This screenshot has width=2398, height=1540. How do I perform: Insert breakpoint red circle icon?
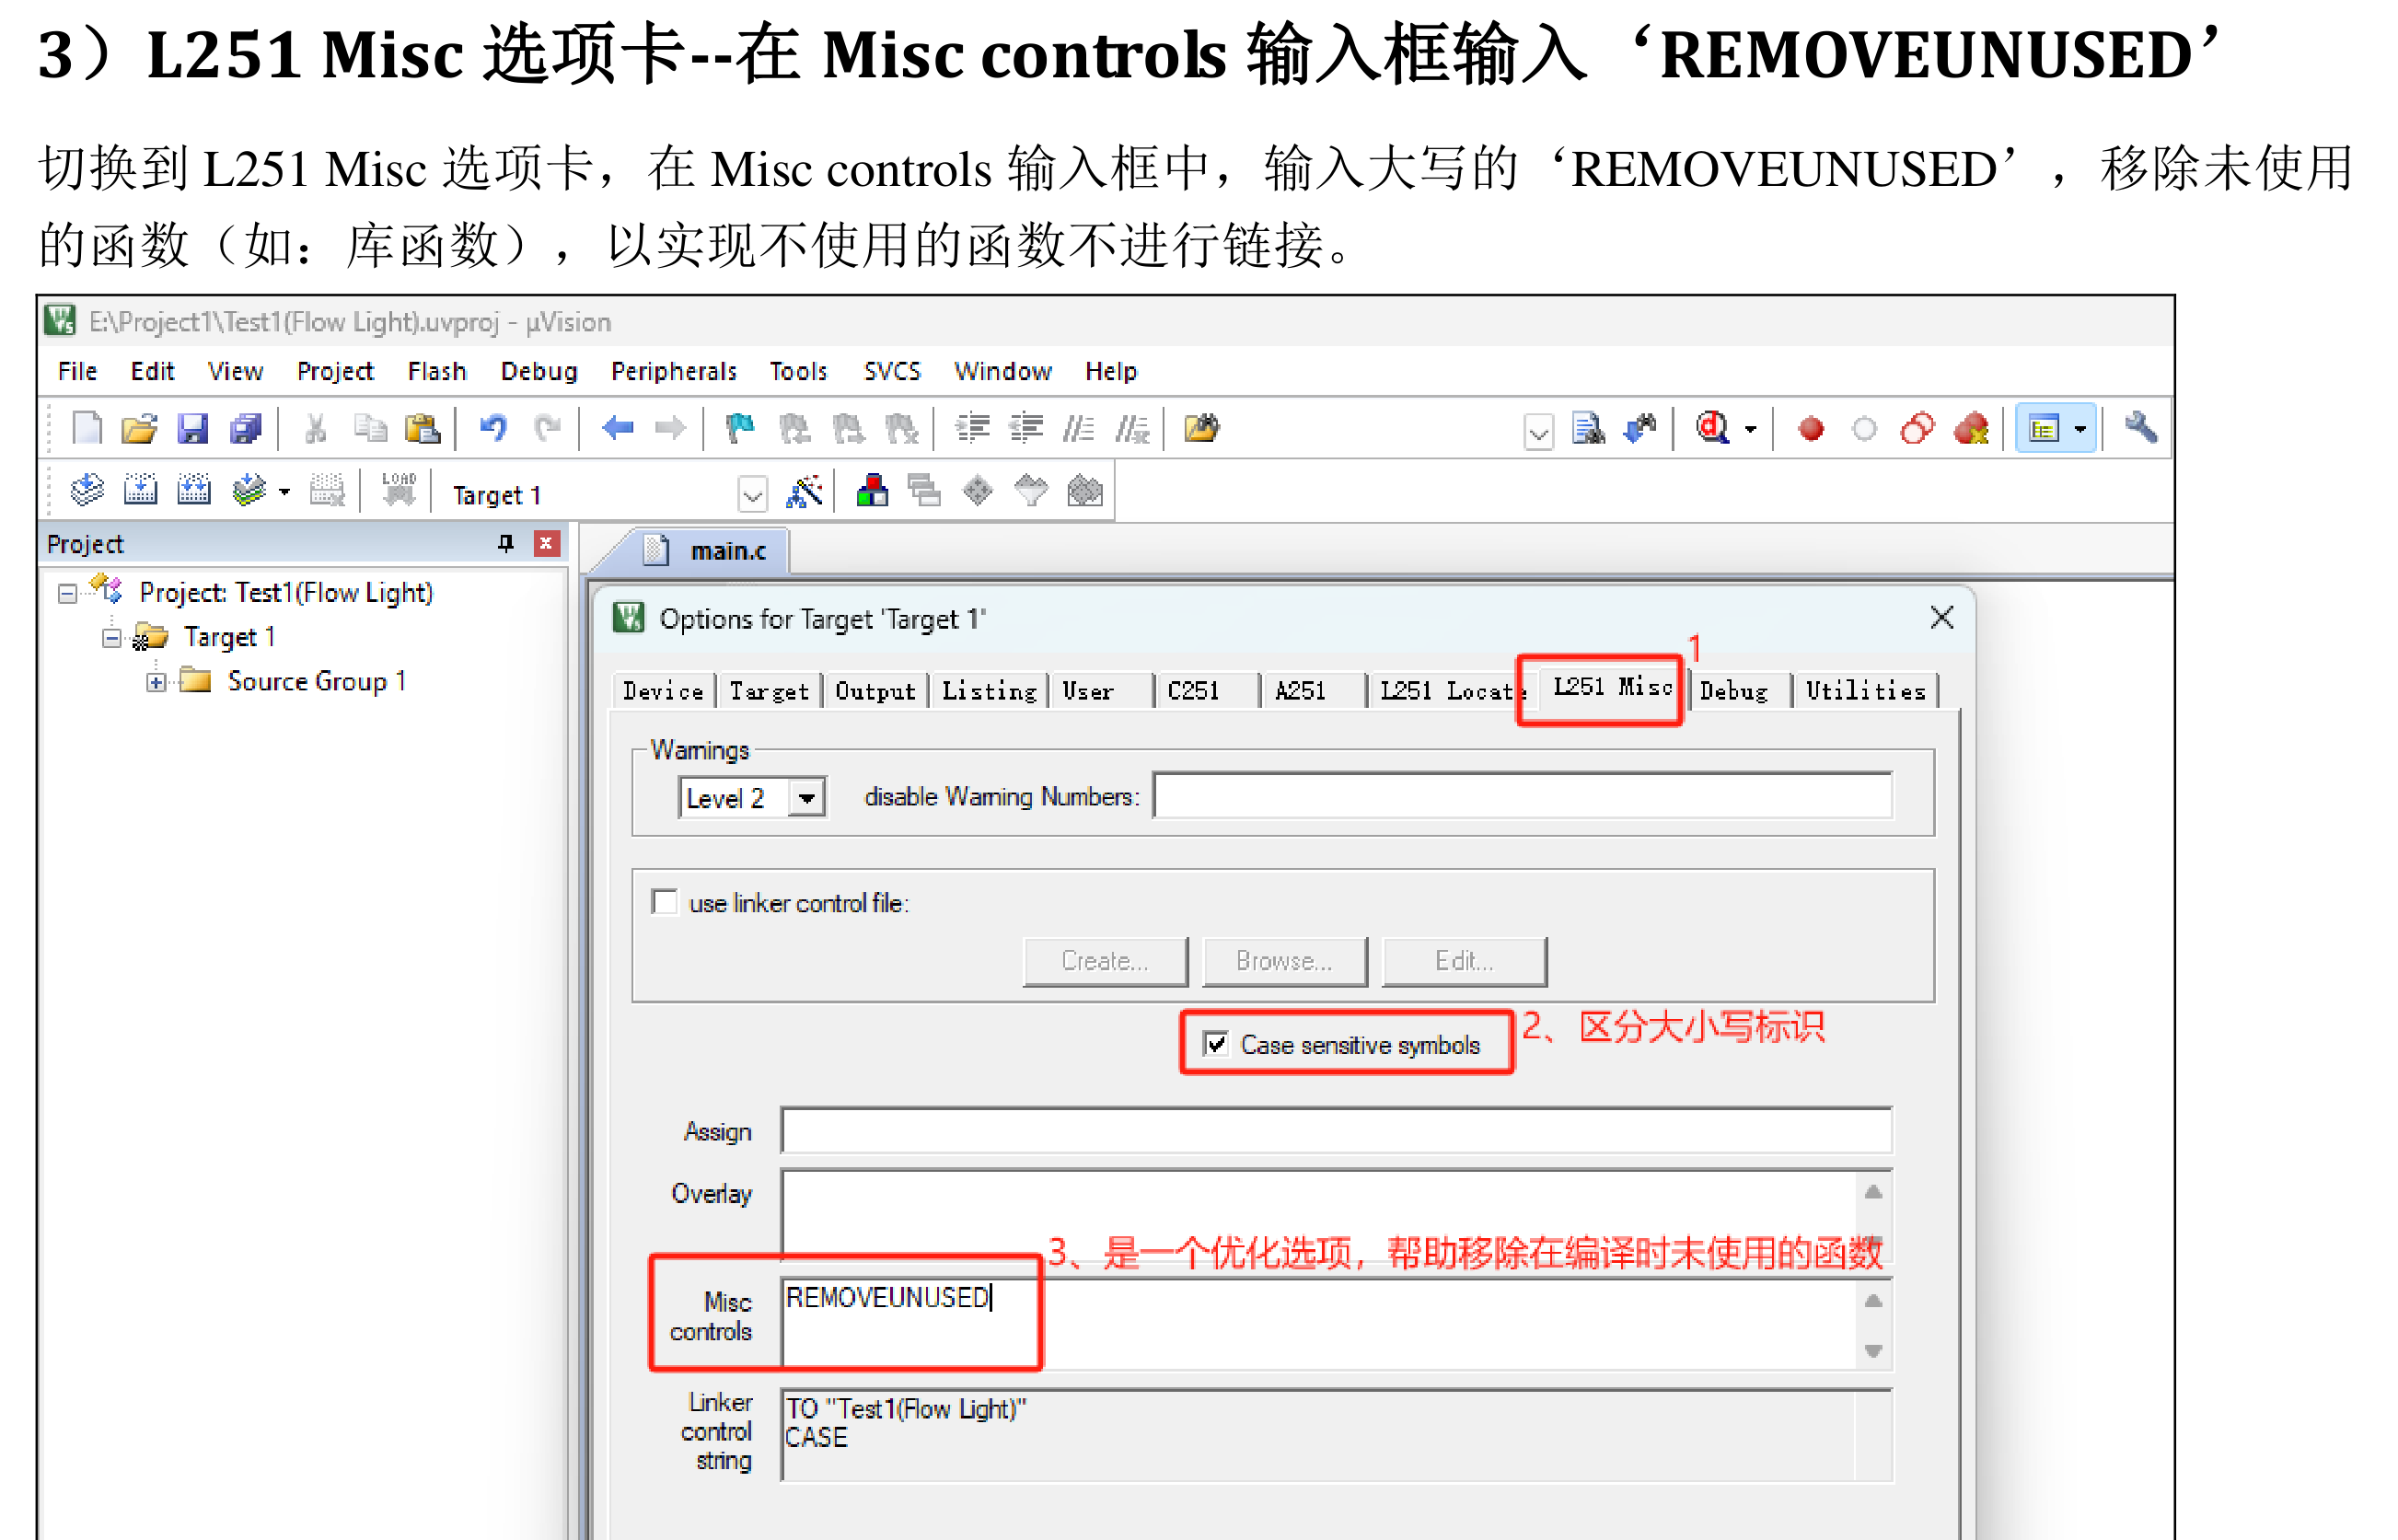pos(1810,429)
